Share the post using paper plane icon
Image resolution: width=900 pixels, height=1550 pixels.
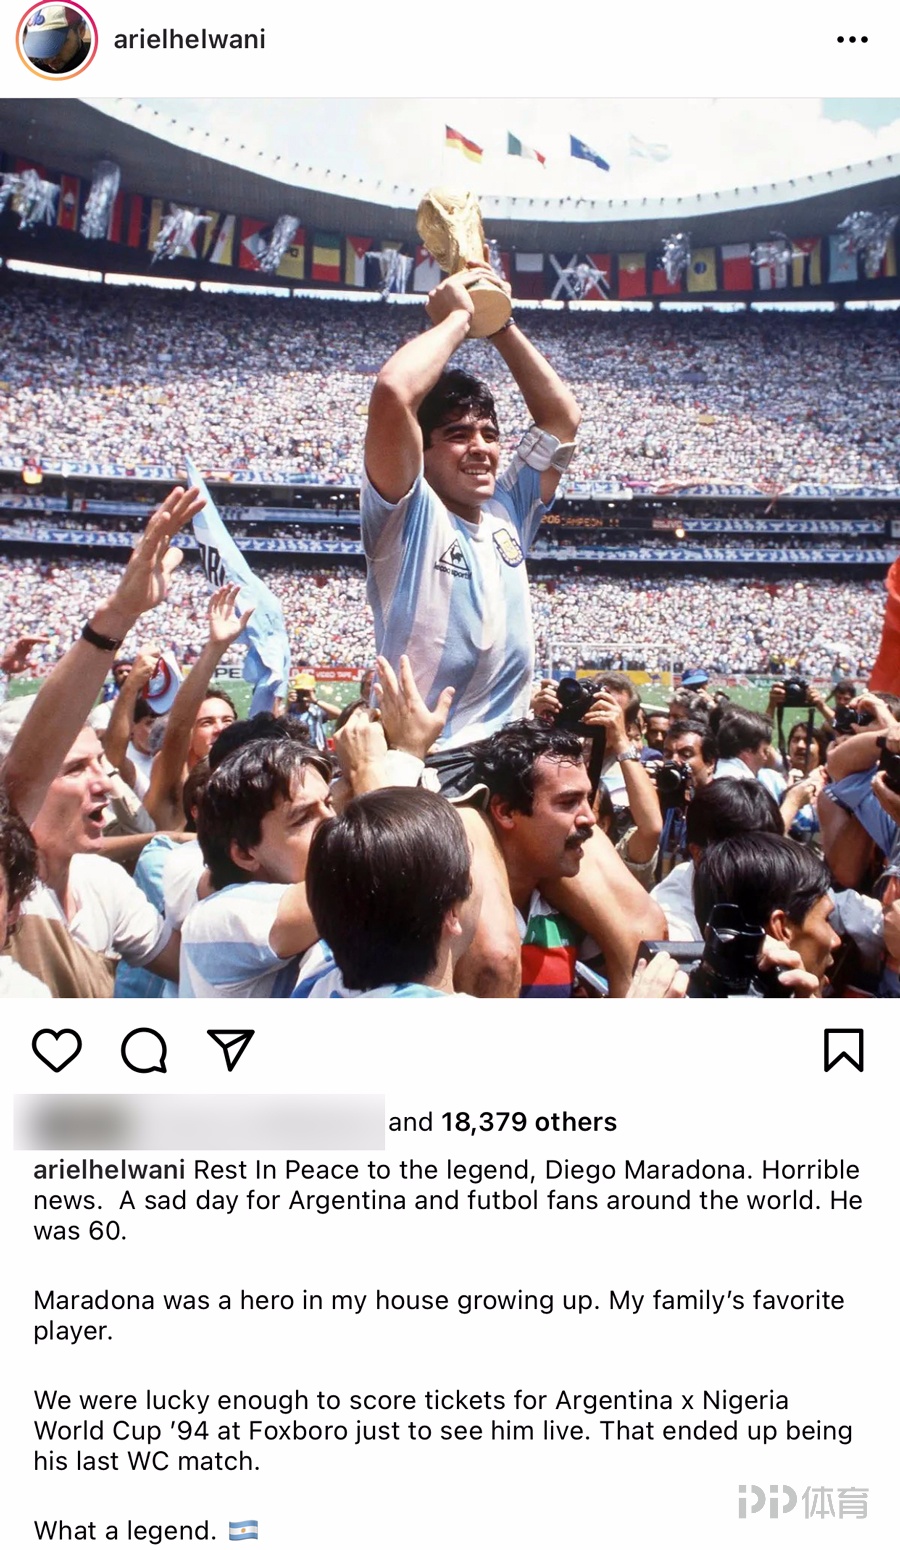coord(231,1050)
